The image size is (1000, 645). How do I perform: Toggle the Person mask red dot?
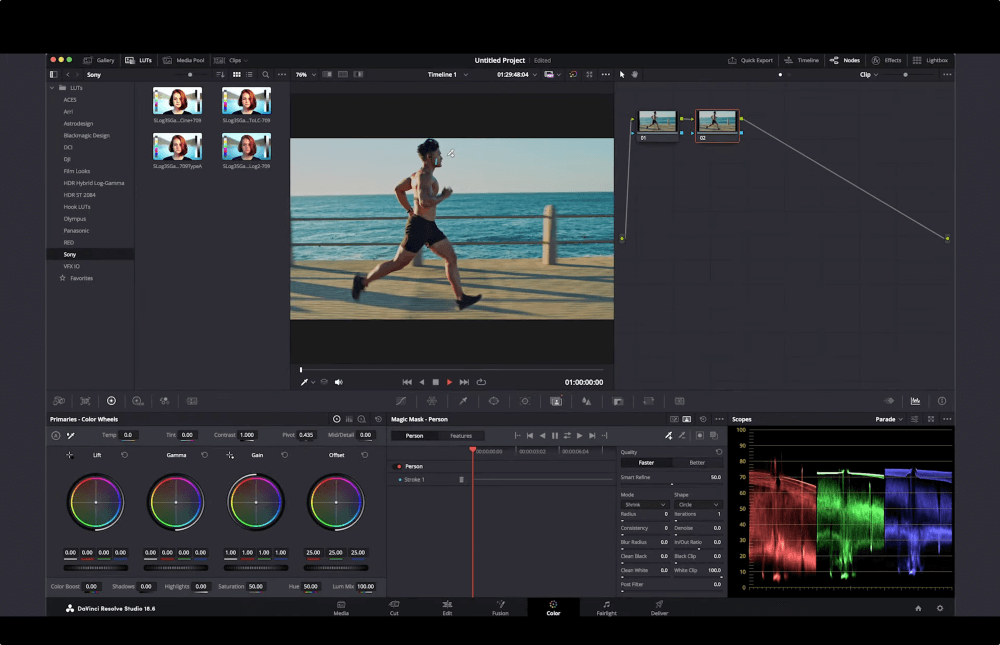[399, 466]
